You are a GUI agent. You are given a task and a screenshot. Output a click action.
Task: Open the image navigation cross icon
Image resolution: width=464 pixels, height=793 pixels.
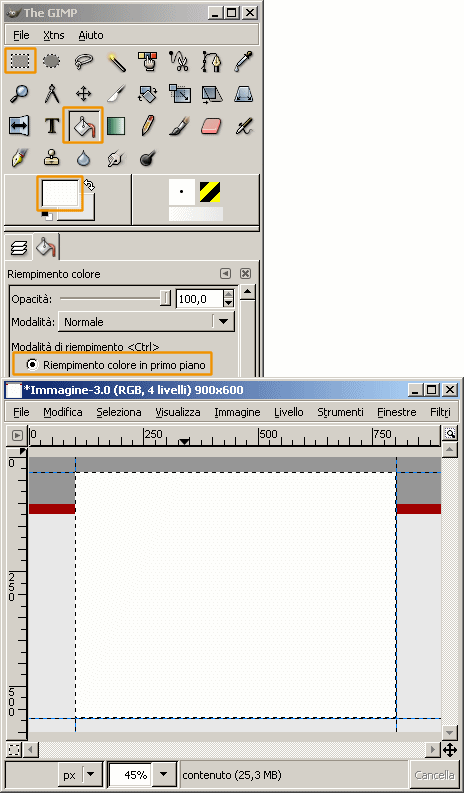pyautogui.click(x=450, y=750)
